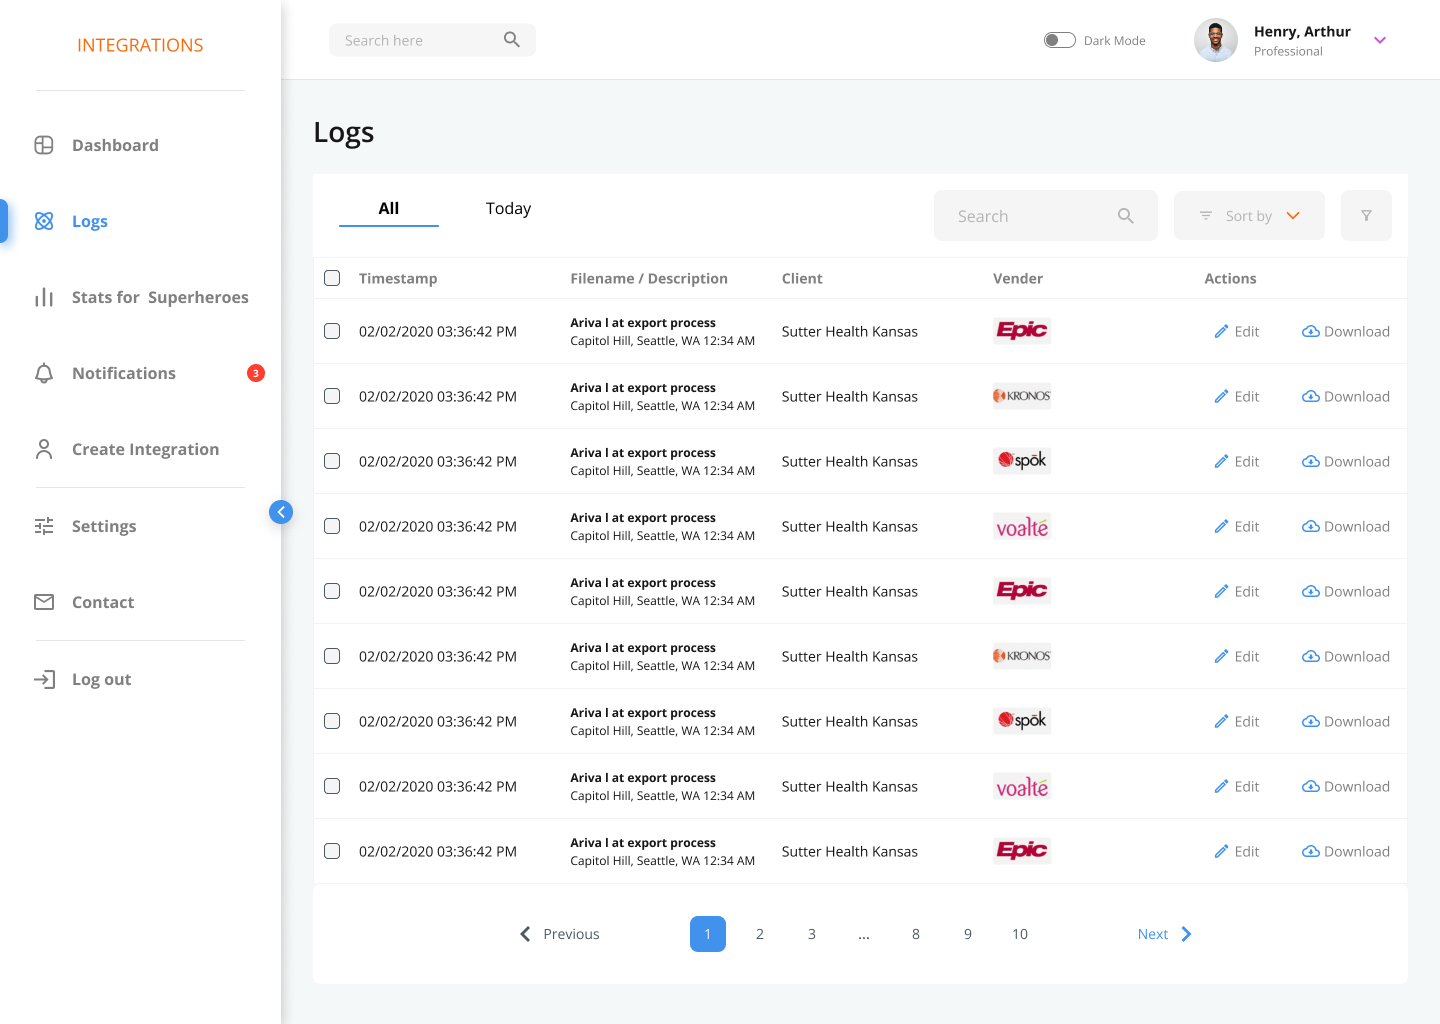1440x1024 pixels.
Task: Click the second Spok vendor logo
Action: [1022, 721]
